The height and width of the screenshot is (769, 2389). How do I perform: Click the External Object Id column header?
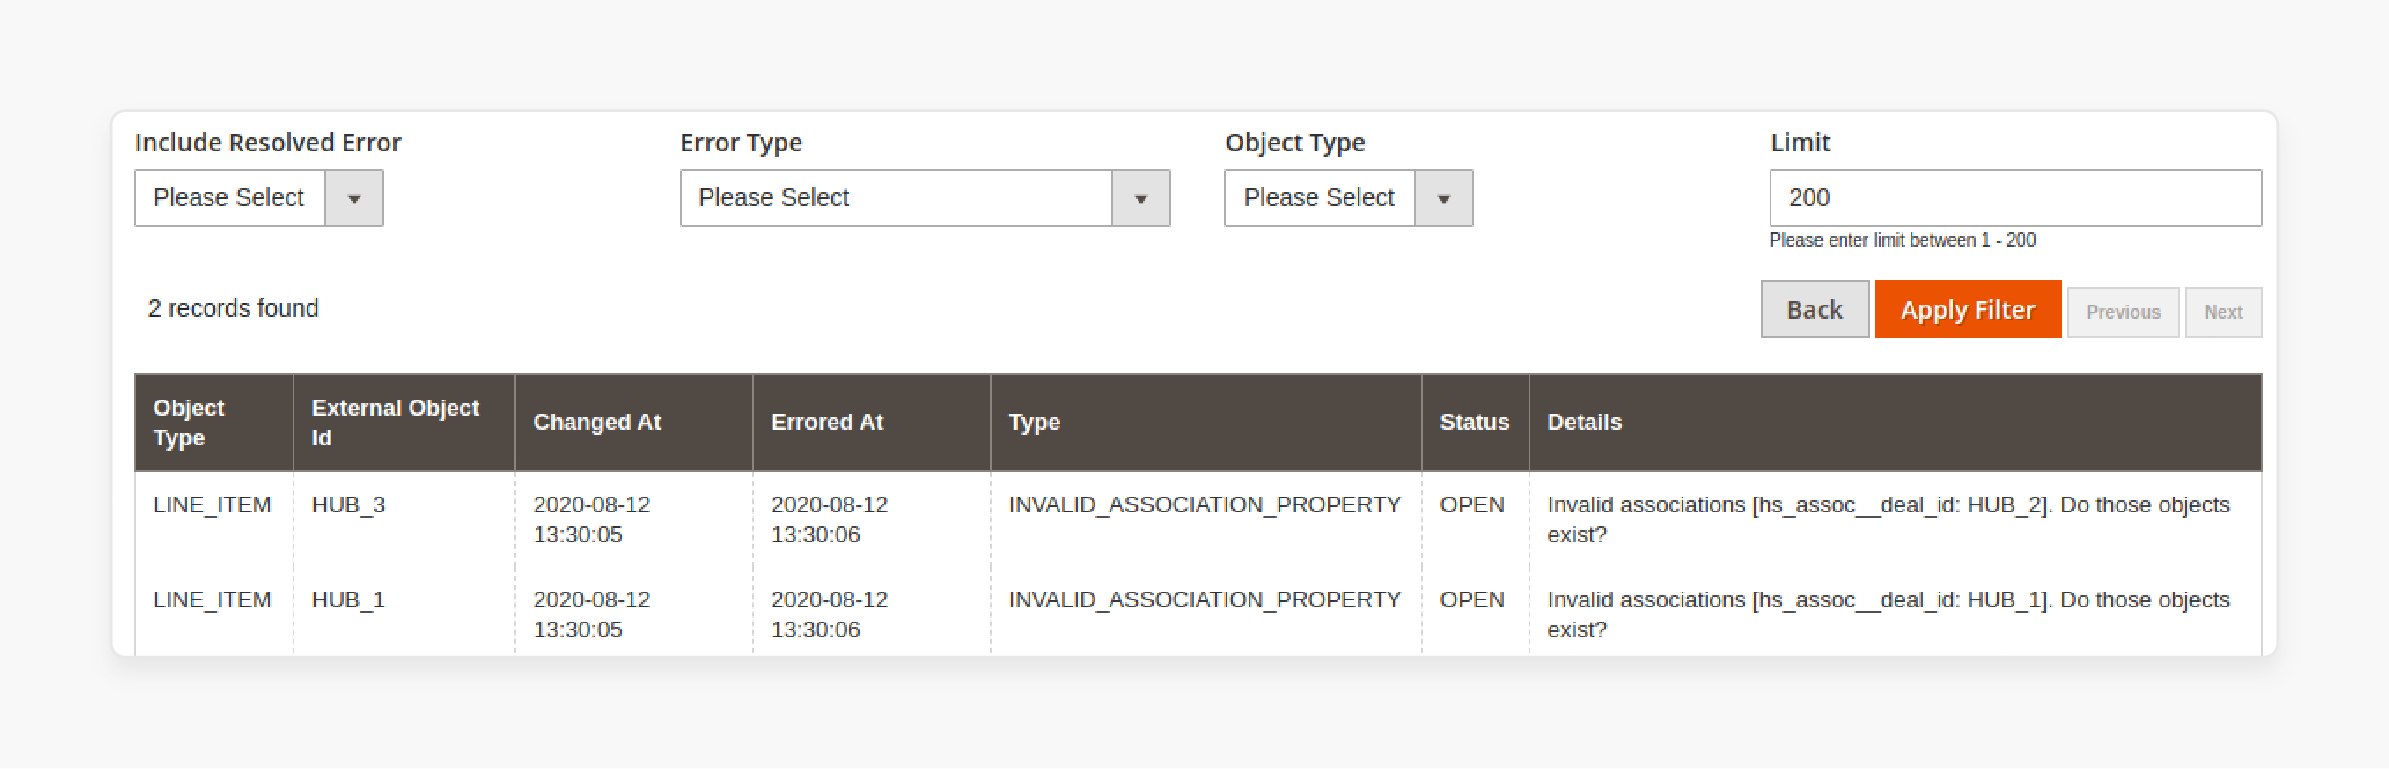click(404, 423)
